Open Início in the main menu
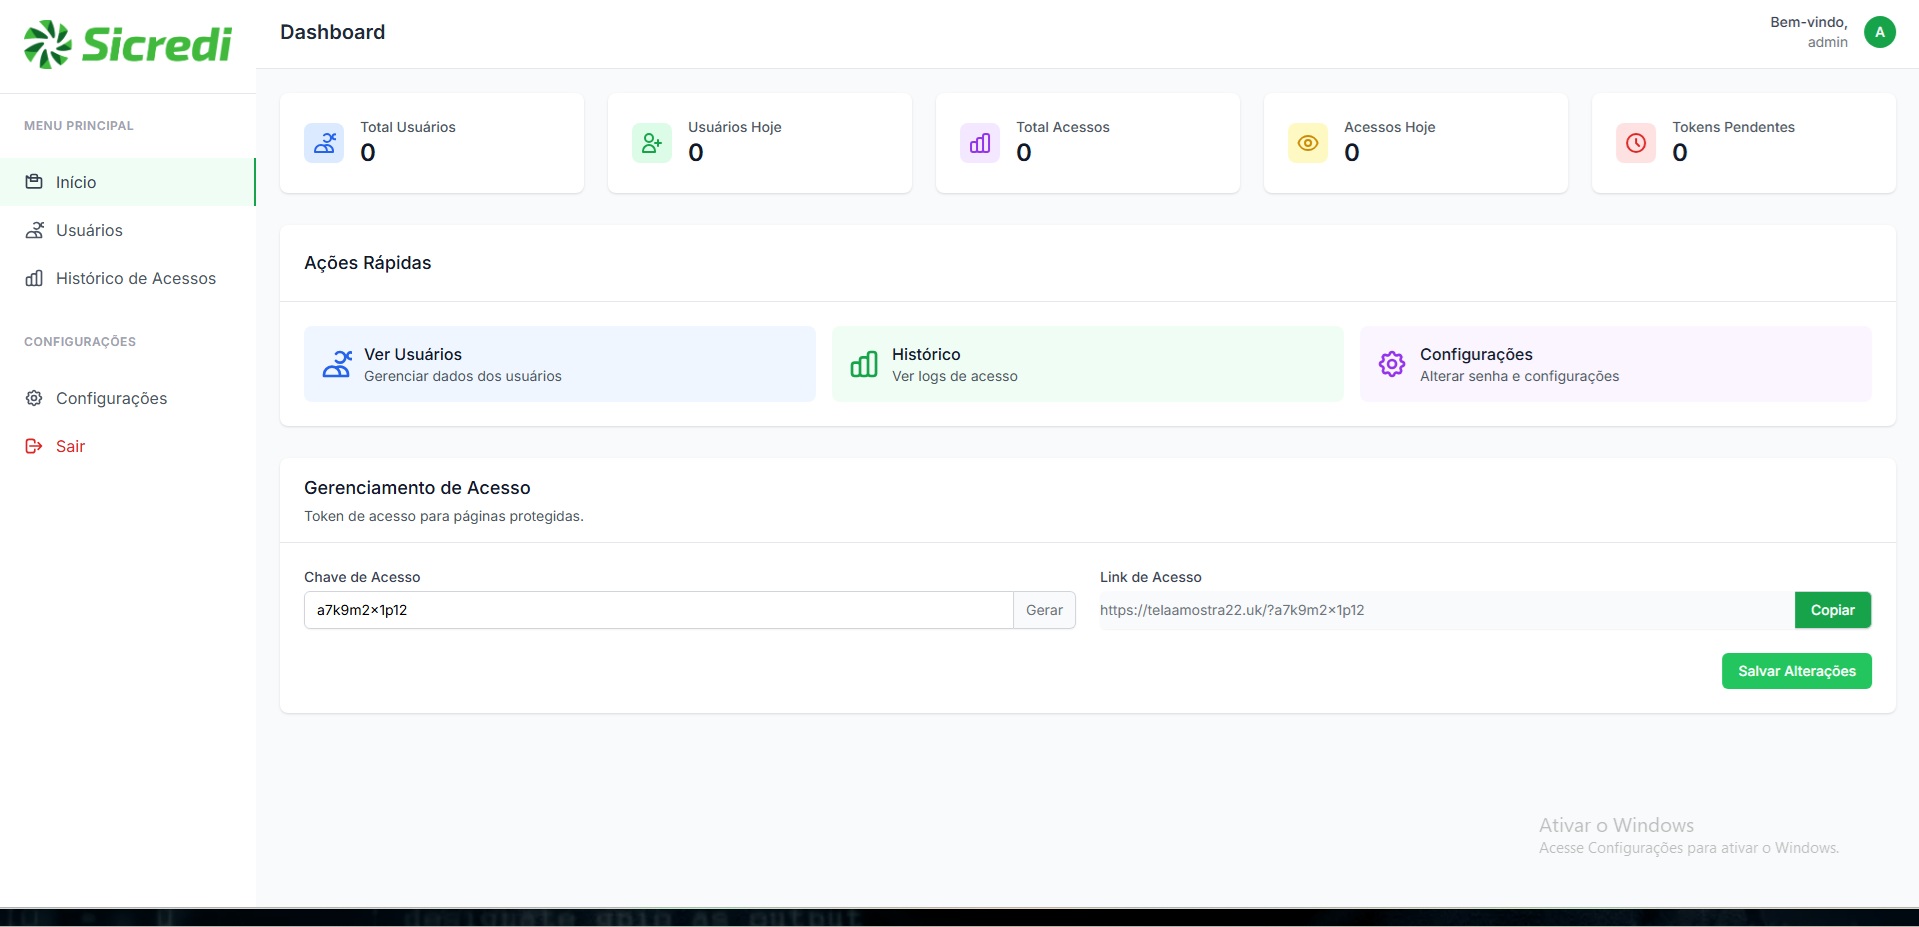 point(76,182)
